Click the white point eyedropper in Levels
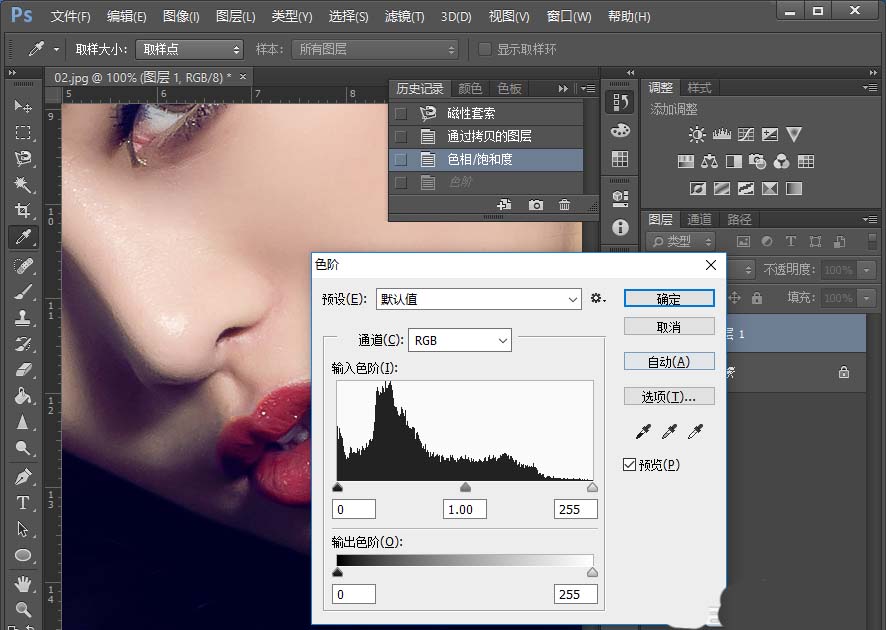886x630 pixels. click(x=695, y=431)
